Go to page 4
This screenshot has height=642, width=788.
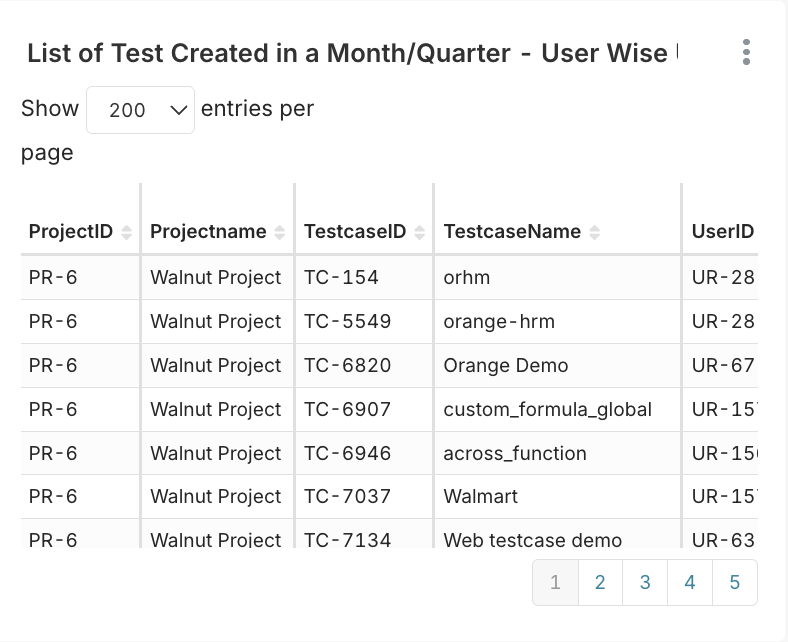[x=690, y=582]
